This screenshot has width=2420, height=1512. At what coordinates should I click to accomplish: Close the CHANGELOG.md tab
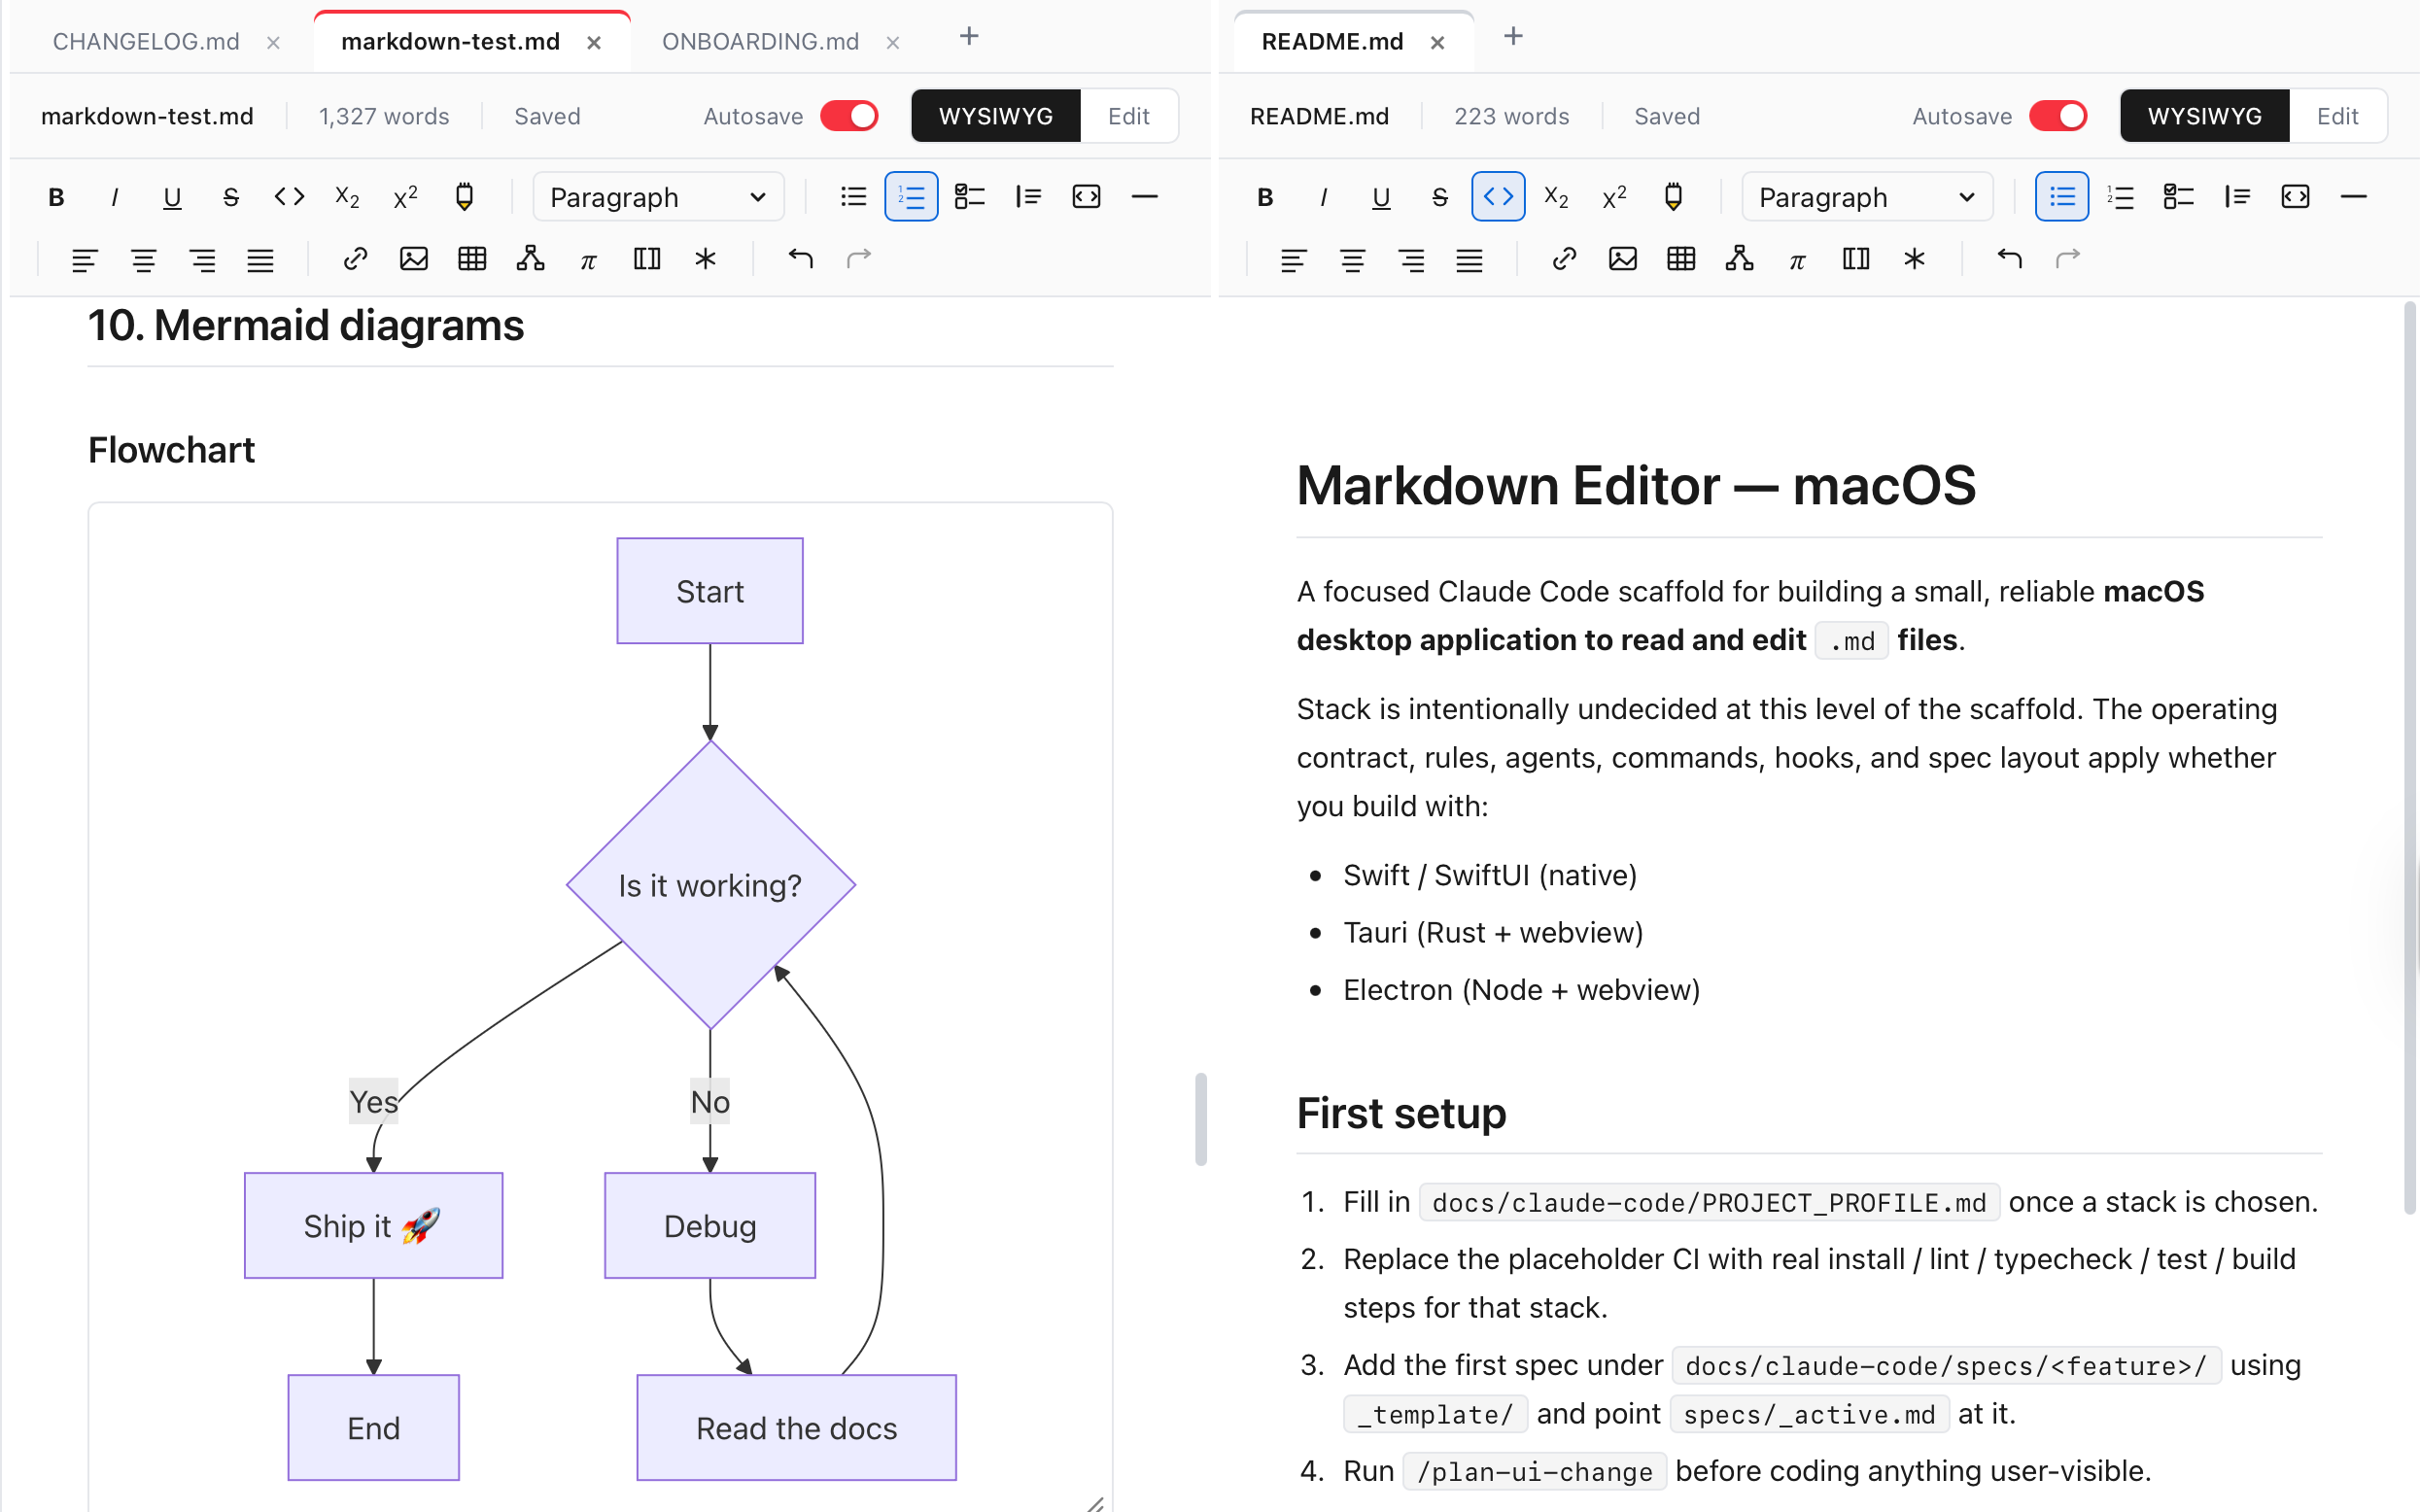click(x=273, y=43)
